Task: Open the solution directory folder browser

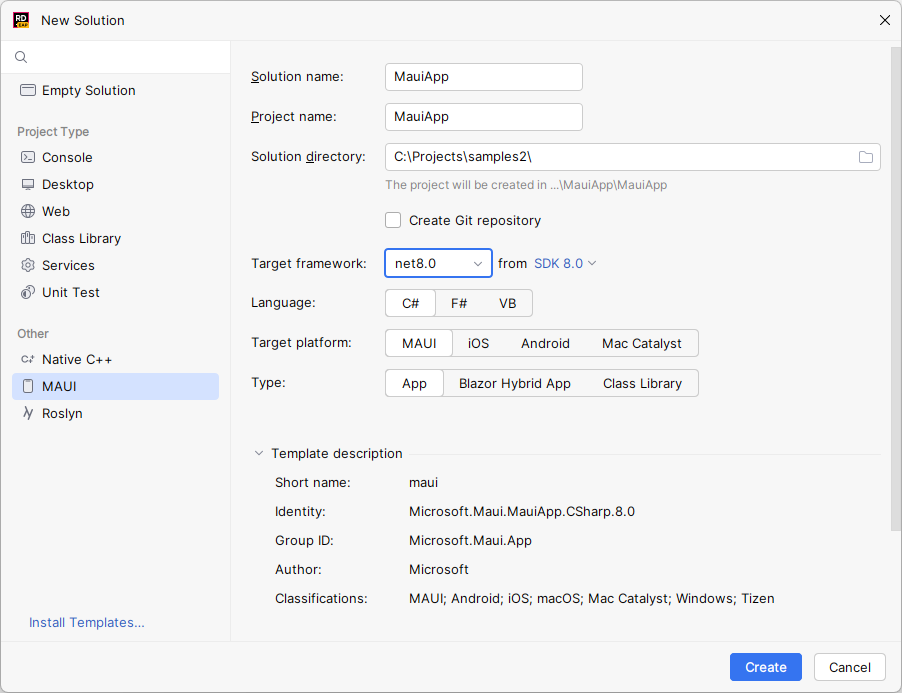Action: pos(865,157)
